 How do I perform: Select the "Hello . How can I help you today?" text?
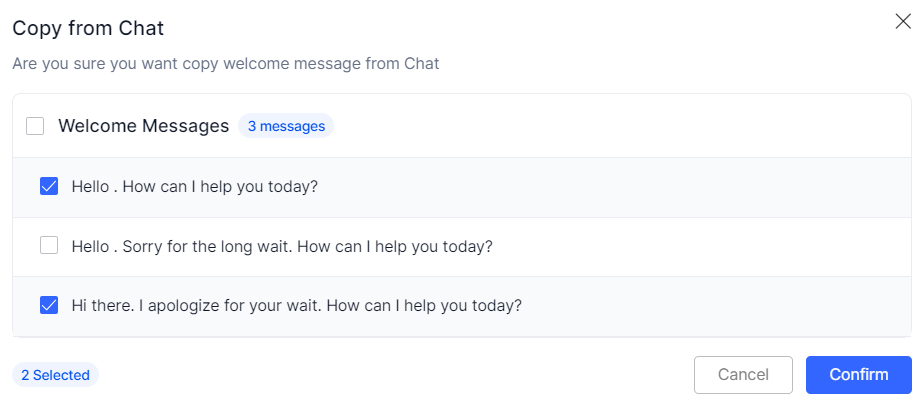[x=194, y=186]
